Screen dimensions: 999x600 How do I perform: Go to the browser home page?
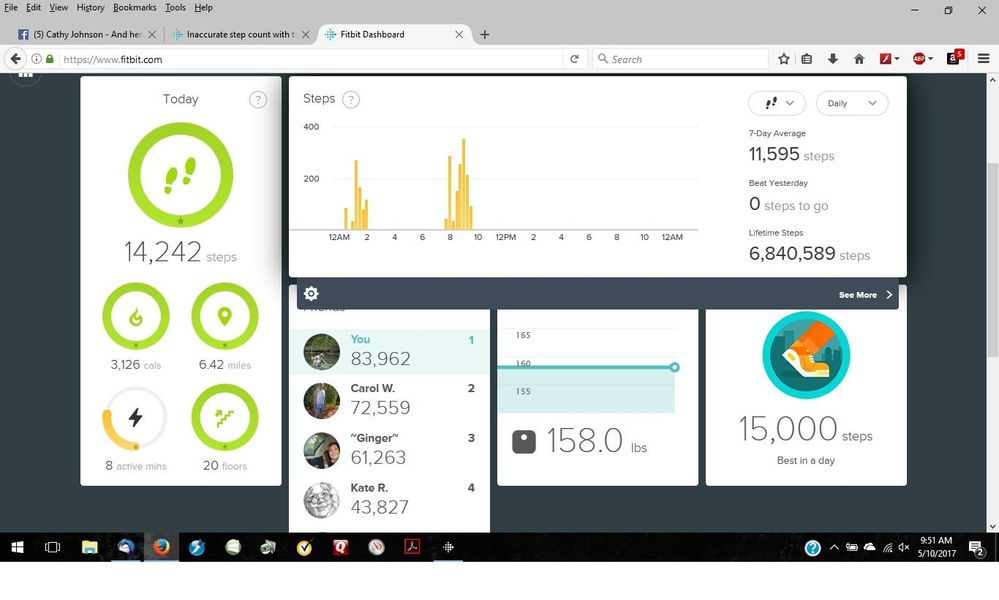859,59
